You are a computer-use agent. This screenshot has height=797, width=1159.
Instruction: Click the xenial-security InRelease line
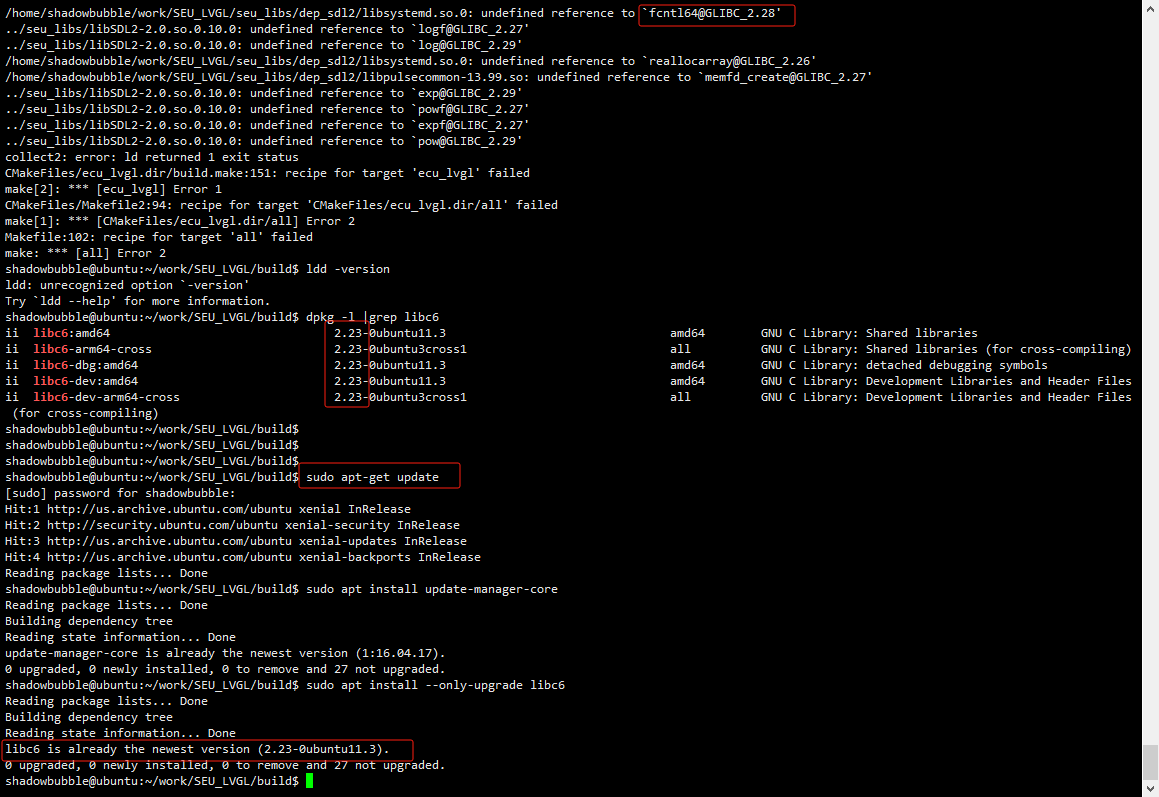coord(232,525)
